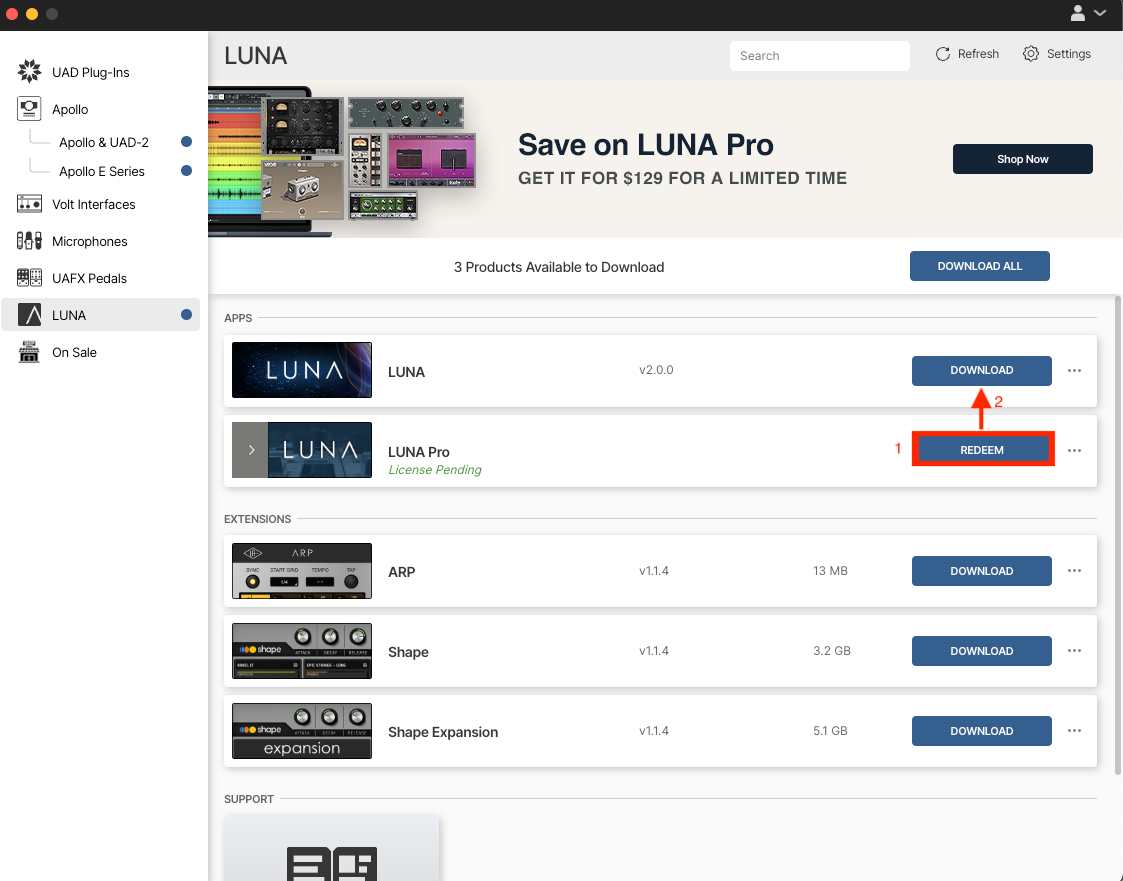Select Apollo & UAD-2 tree item
Image resolution: width=1123 pixels, height=881 pixels.
[x=104, y=142]
